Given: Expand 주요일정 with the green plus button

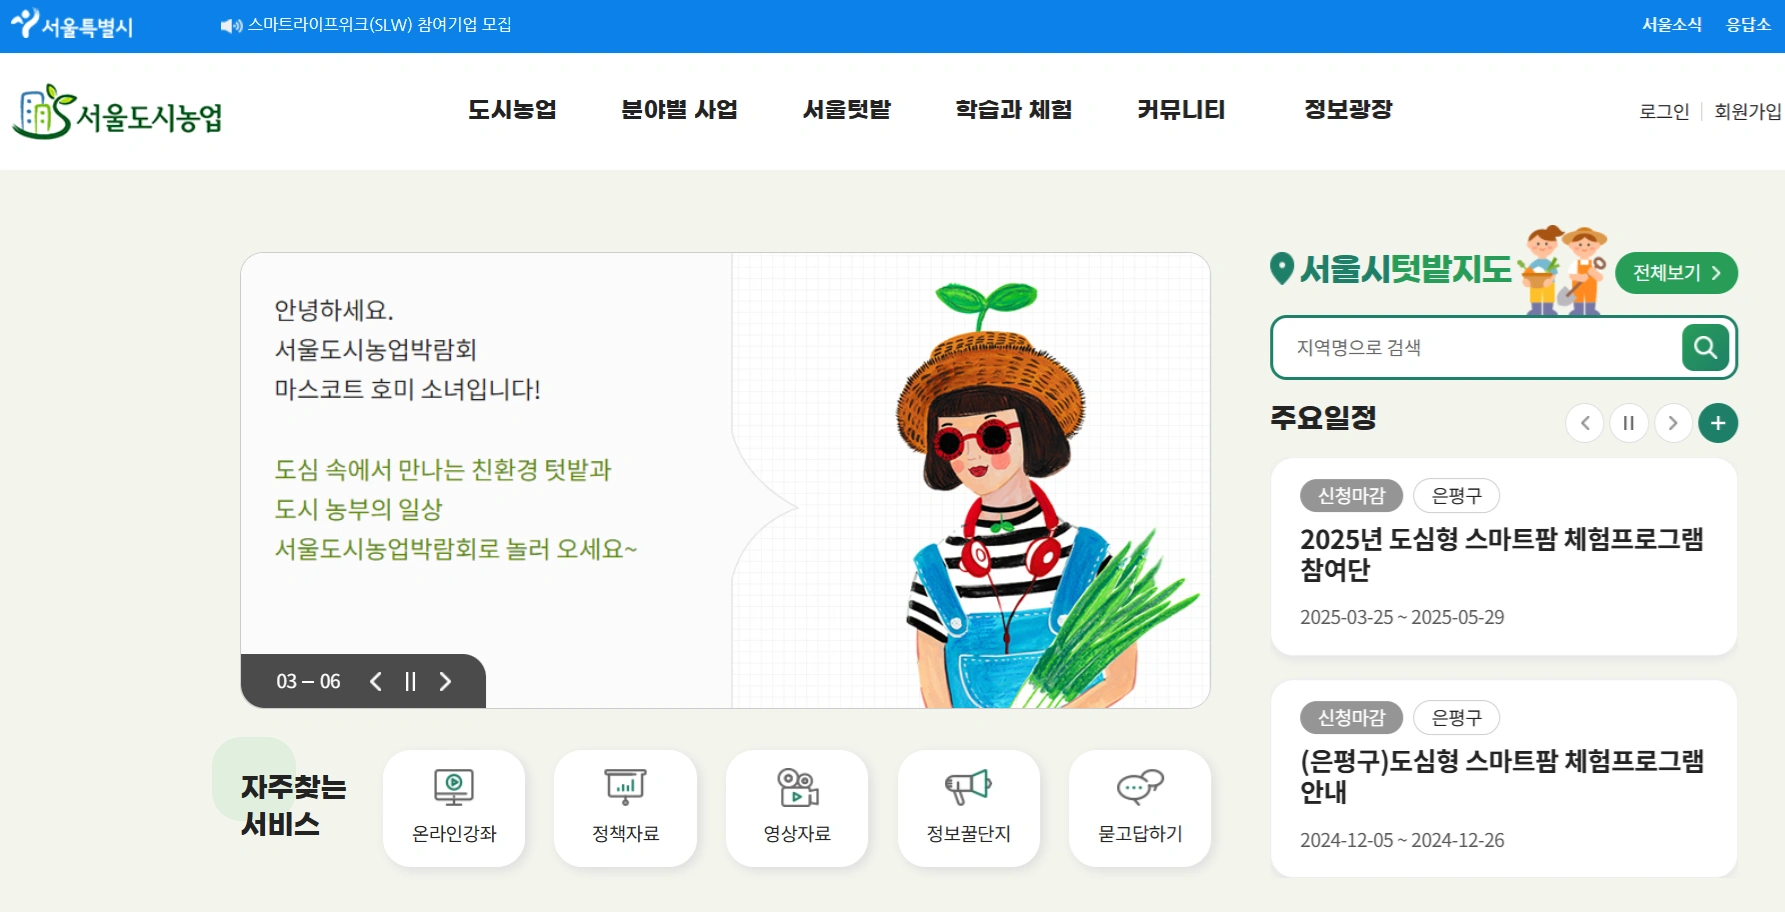Looking at the screenshot, I should 1718,423.
